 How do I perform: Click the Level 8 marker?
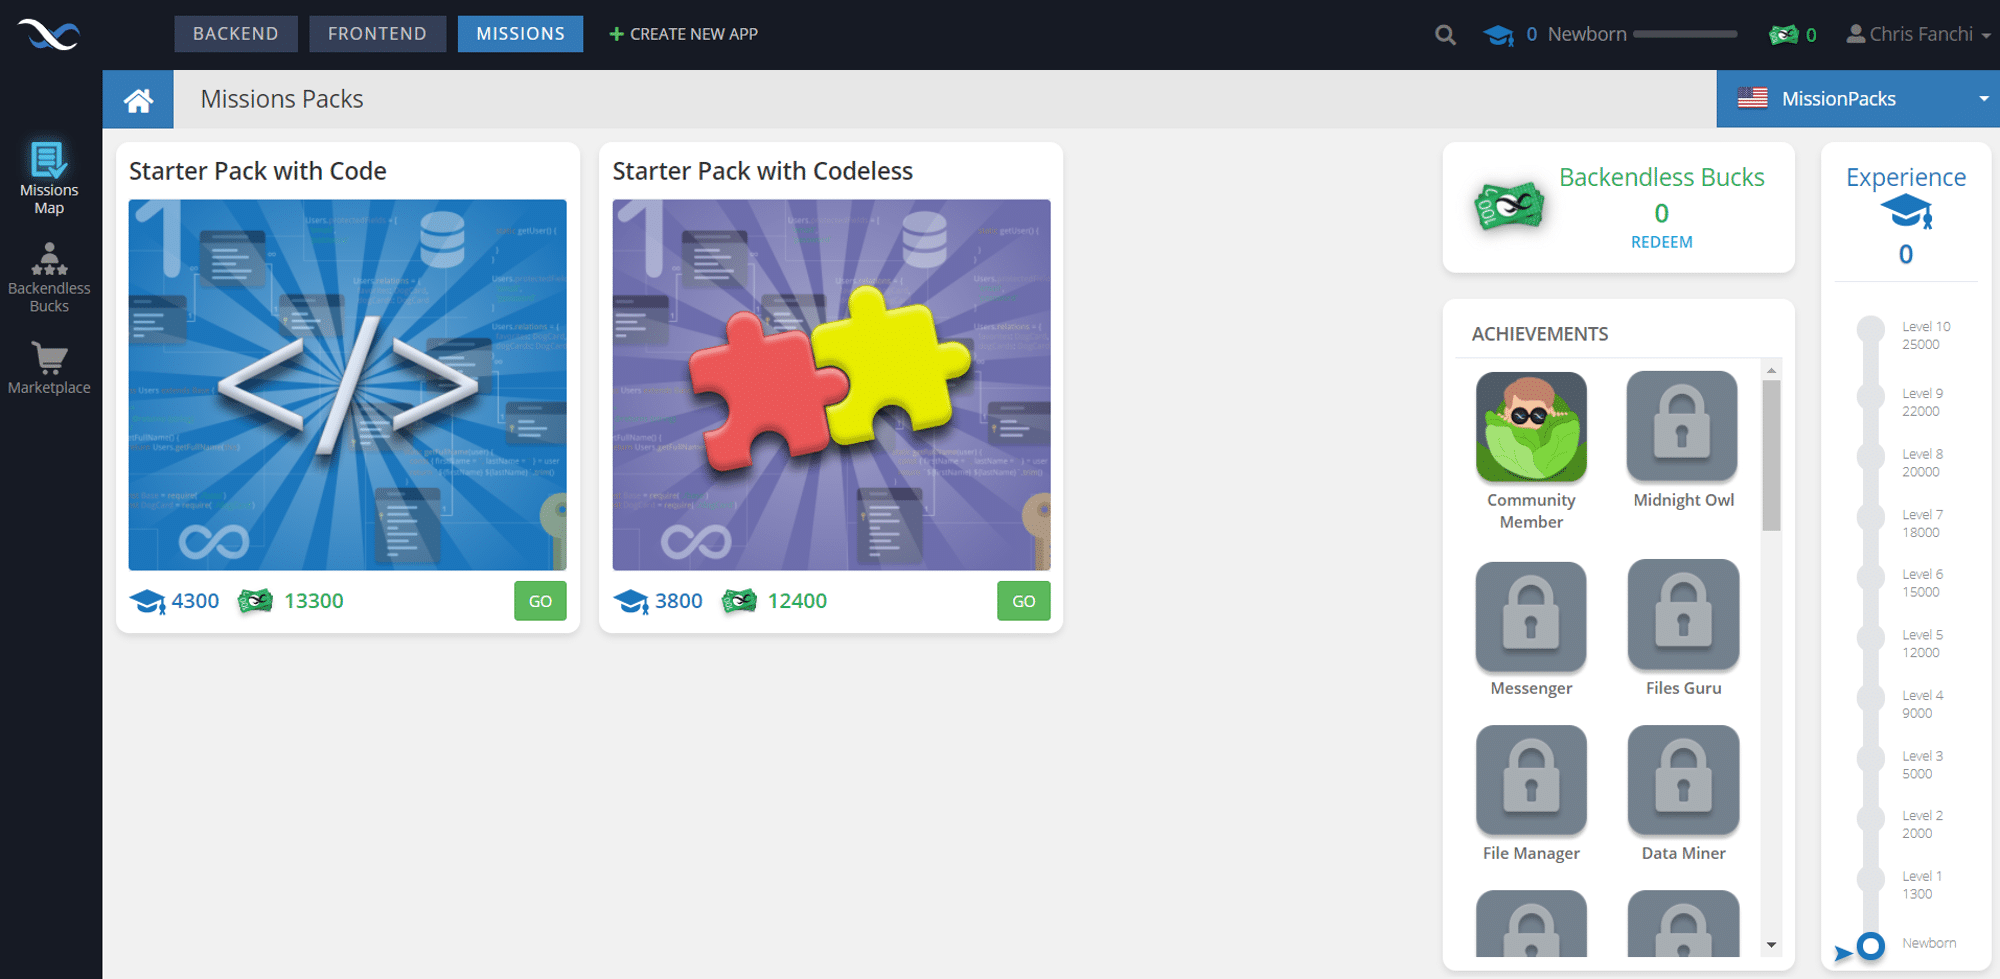[x=1871, y=456]
